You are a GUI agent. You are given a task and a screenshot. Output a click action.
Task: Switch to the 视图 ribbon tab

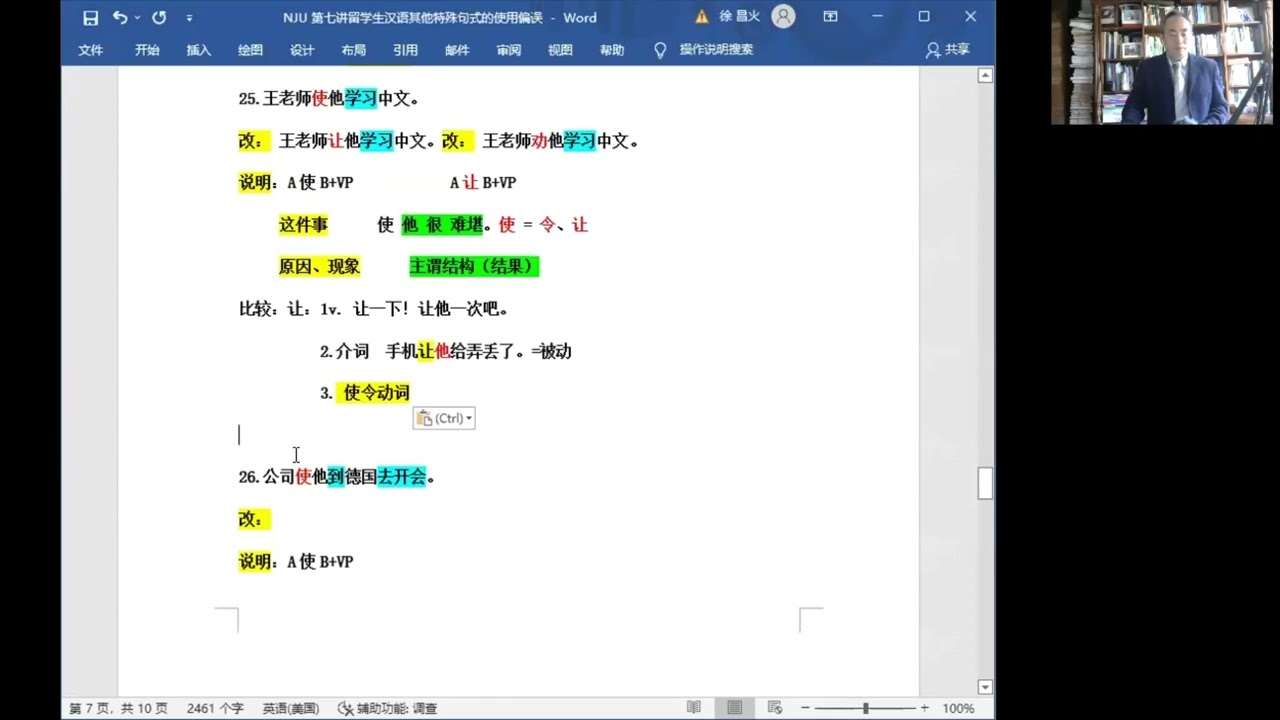[560, 50]
